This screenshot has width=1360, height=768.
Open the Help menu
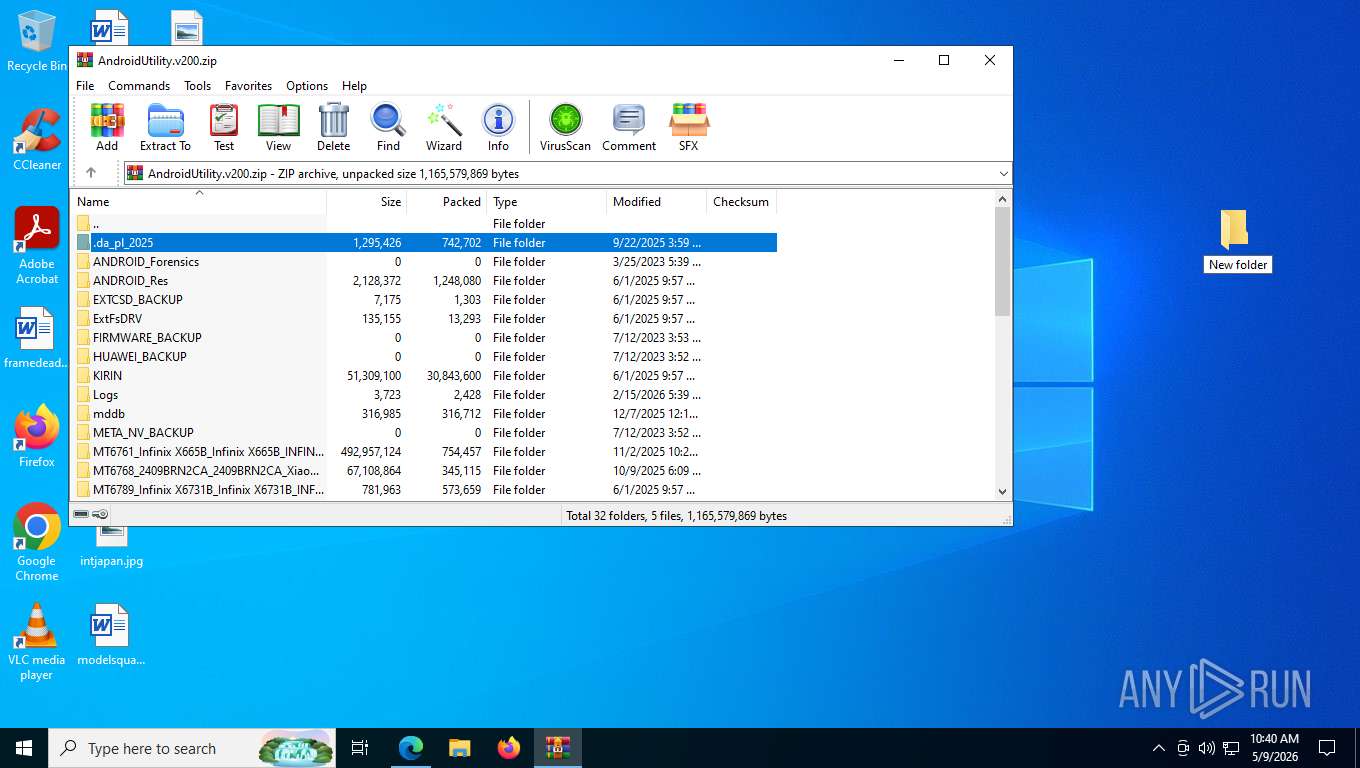354,86
